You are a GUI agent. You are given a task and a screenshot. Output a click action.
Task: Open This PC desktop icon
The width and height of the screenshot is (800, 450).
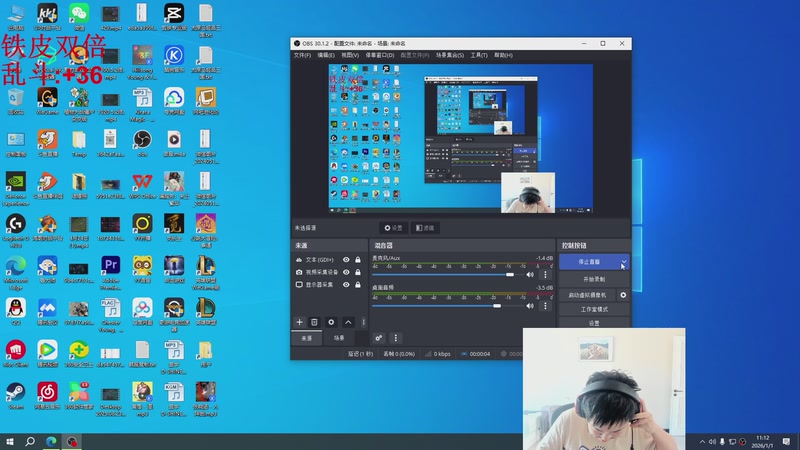tap(16, 17)
